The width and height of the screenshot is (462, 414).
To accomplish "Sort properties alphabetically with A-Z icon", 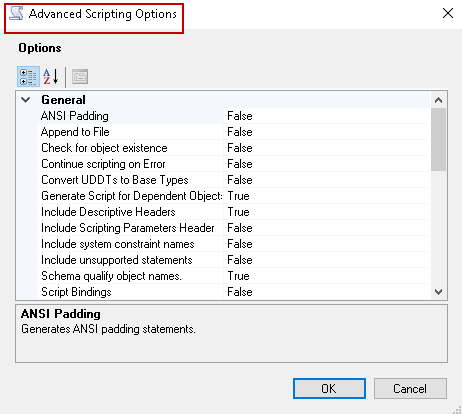I will pyautogui.click(x=51, y=77).
